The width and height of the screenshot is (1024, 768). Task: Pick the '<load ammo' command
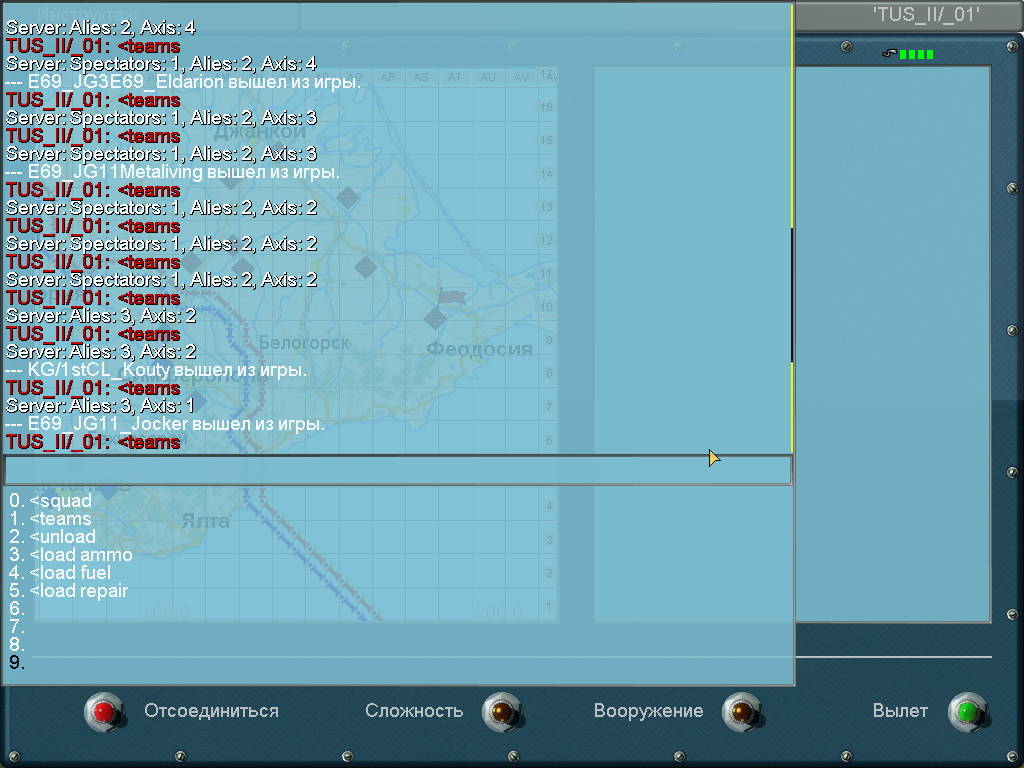80,555
